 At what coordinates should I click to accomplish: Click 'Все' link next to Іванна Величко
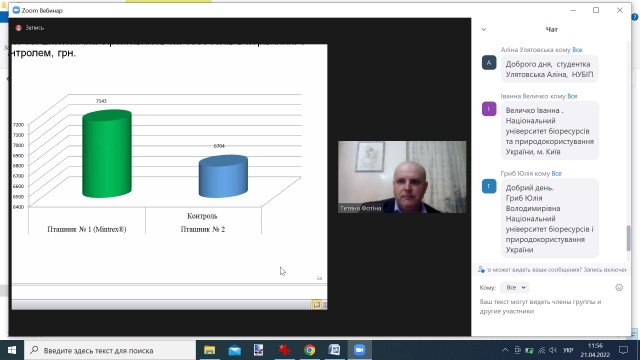pos(572,96)
